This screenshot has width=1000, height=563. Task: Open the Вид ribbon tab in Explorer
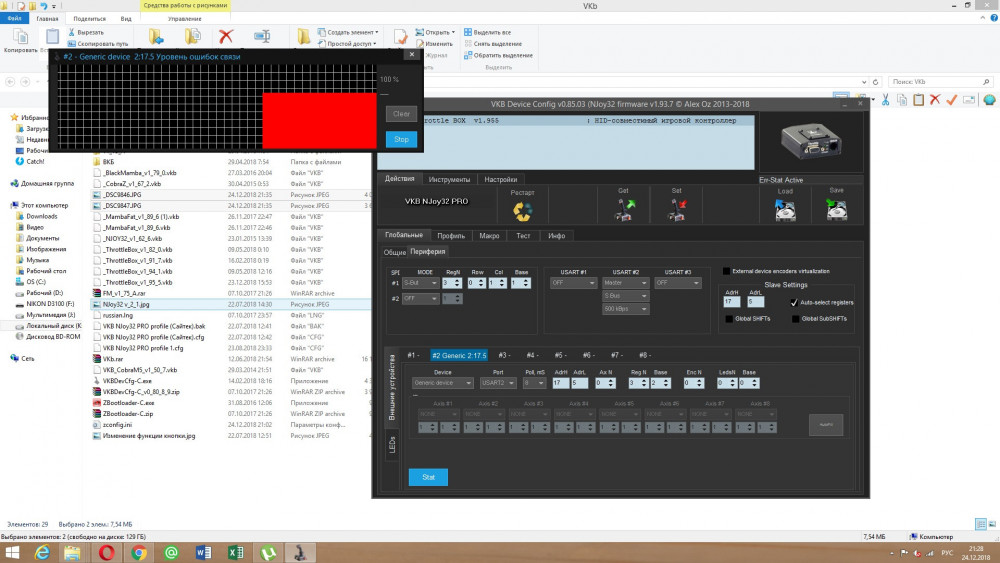[126, 18]
